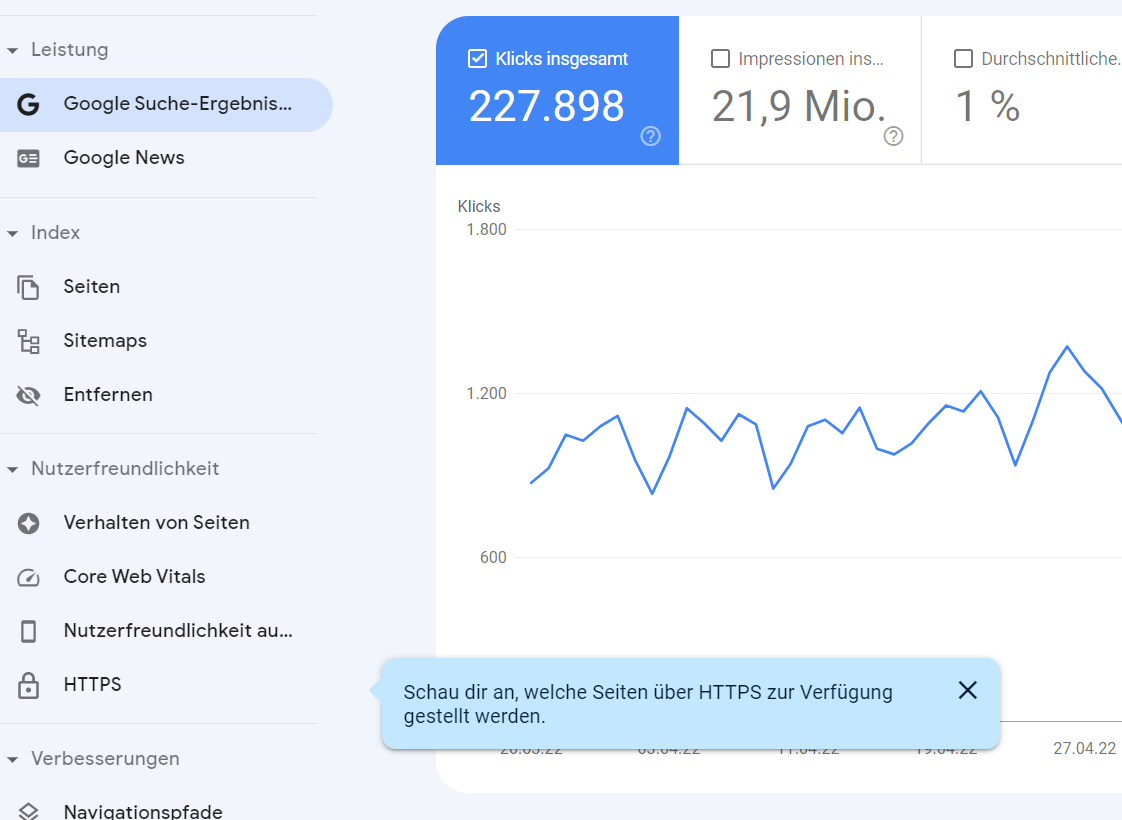The width and height of the screenshot is (1122, 820).
Task: Enable the Impressionen insgesamt checkbox
Action: coord(720,59)
